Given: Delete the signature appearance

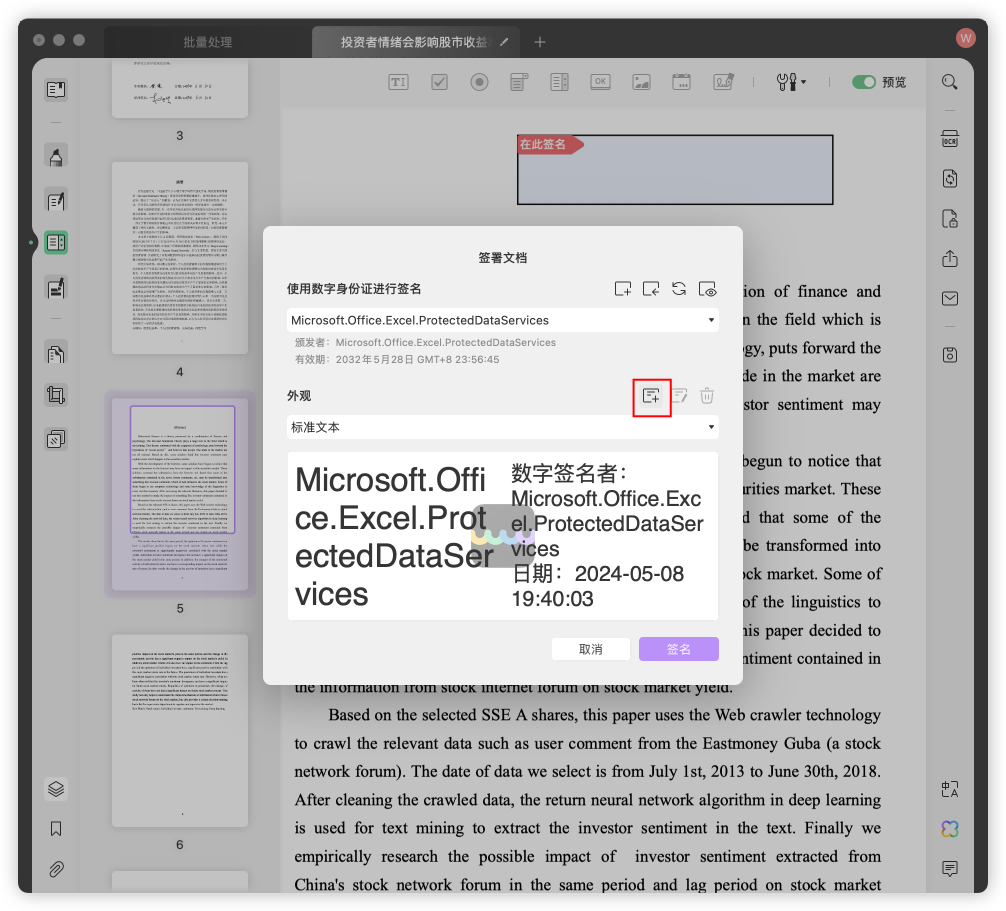Looking at the screenshot, I should [x=707, y=396].
